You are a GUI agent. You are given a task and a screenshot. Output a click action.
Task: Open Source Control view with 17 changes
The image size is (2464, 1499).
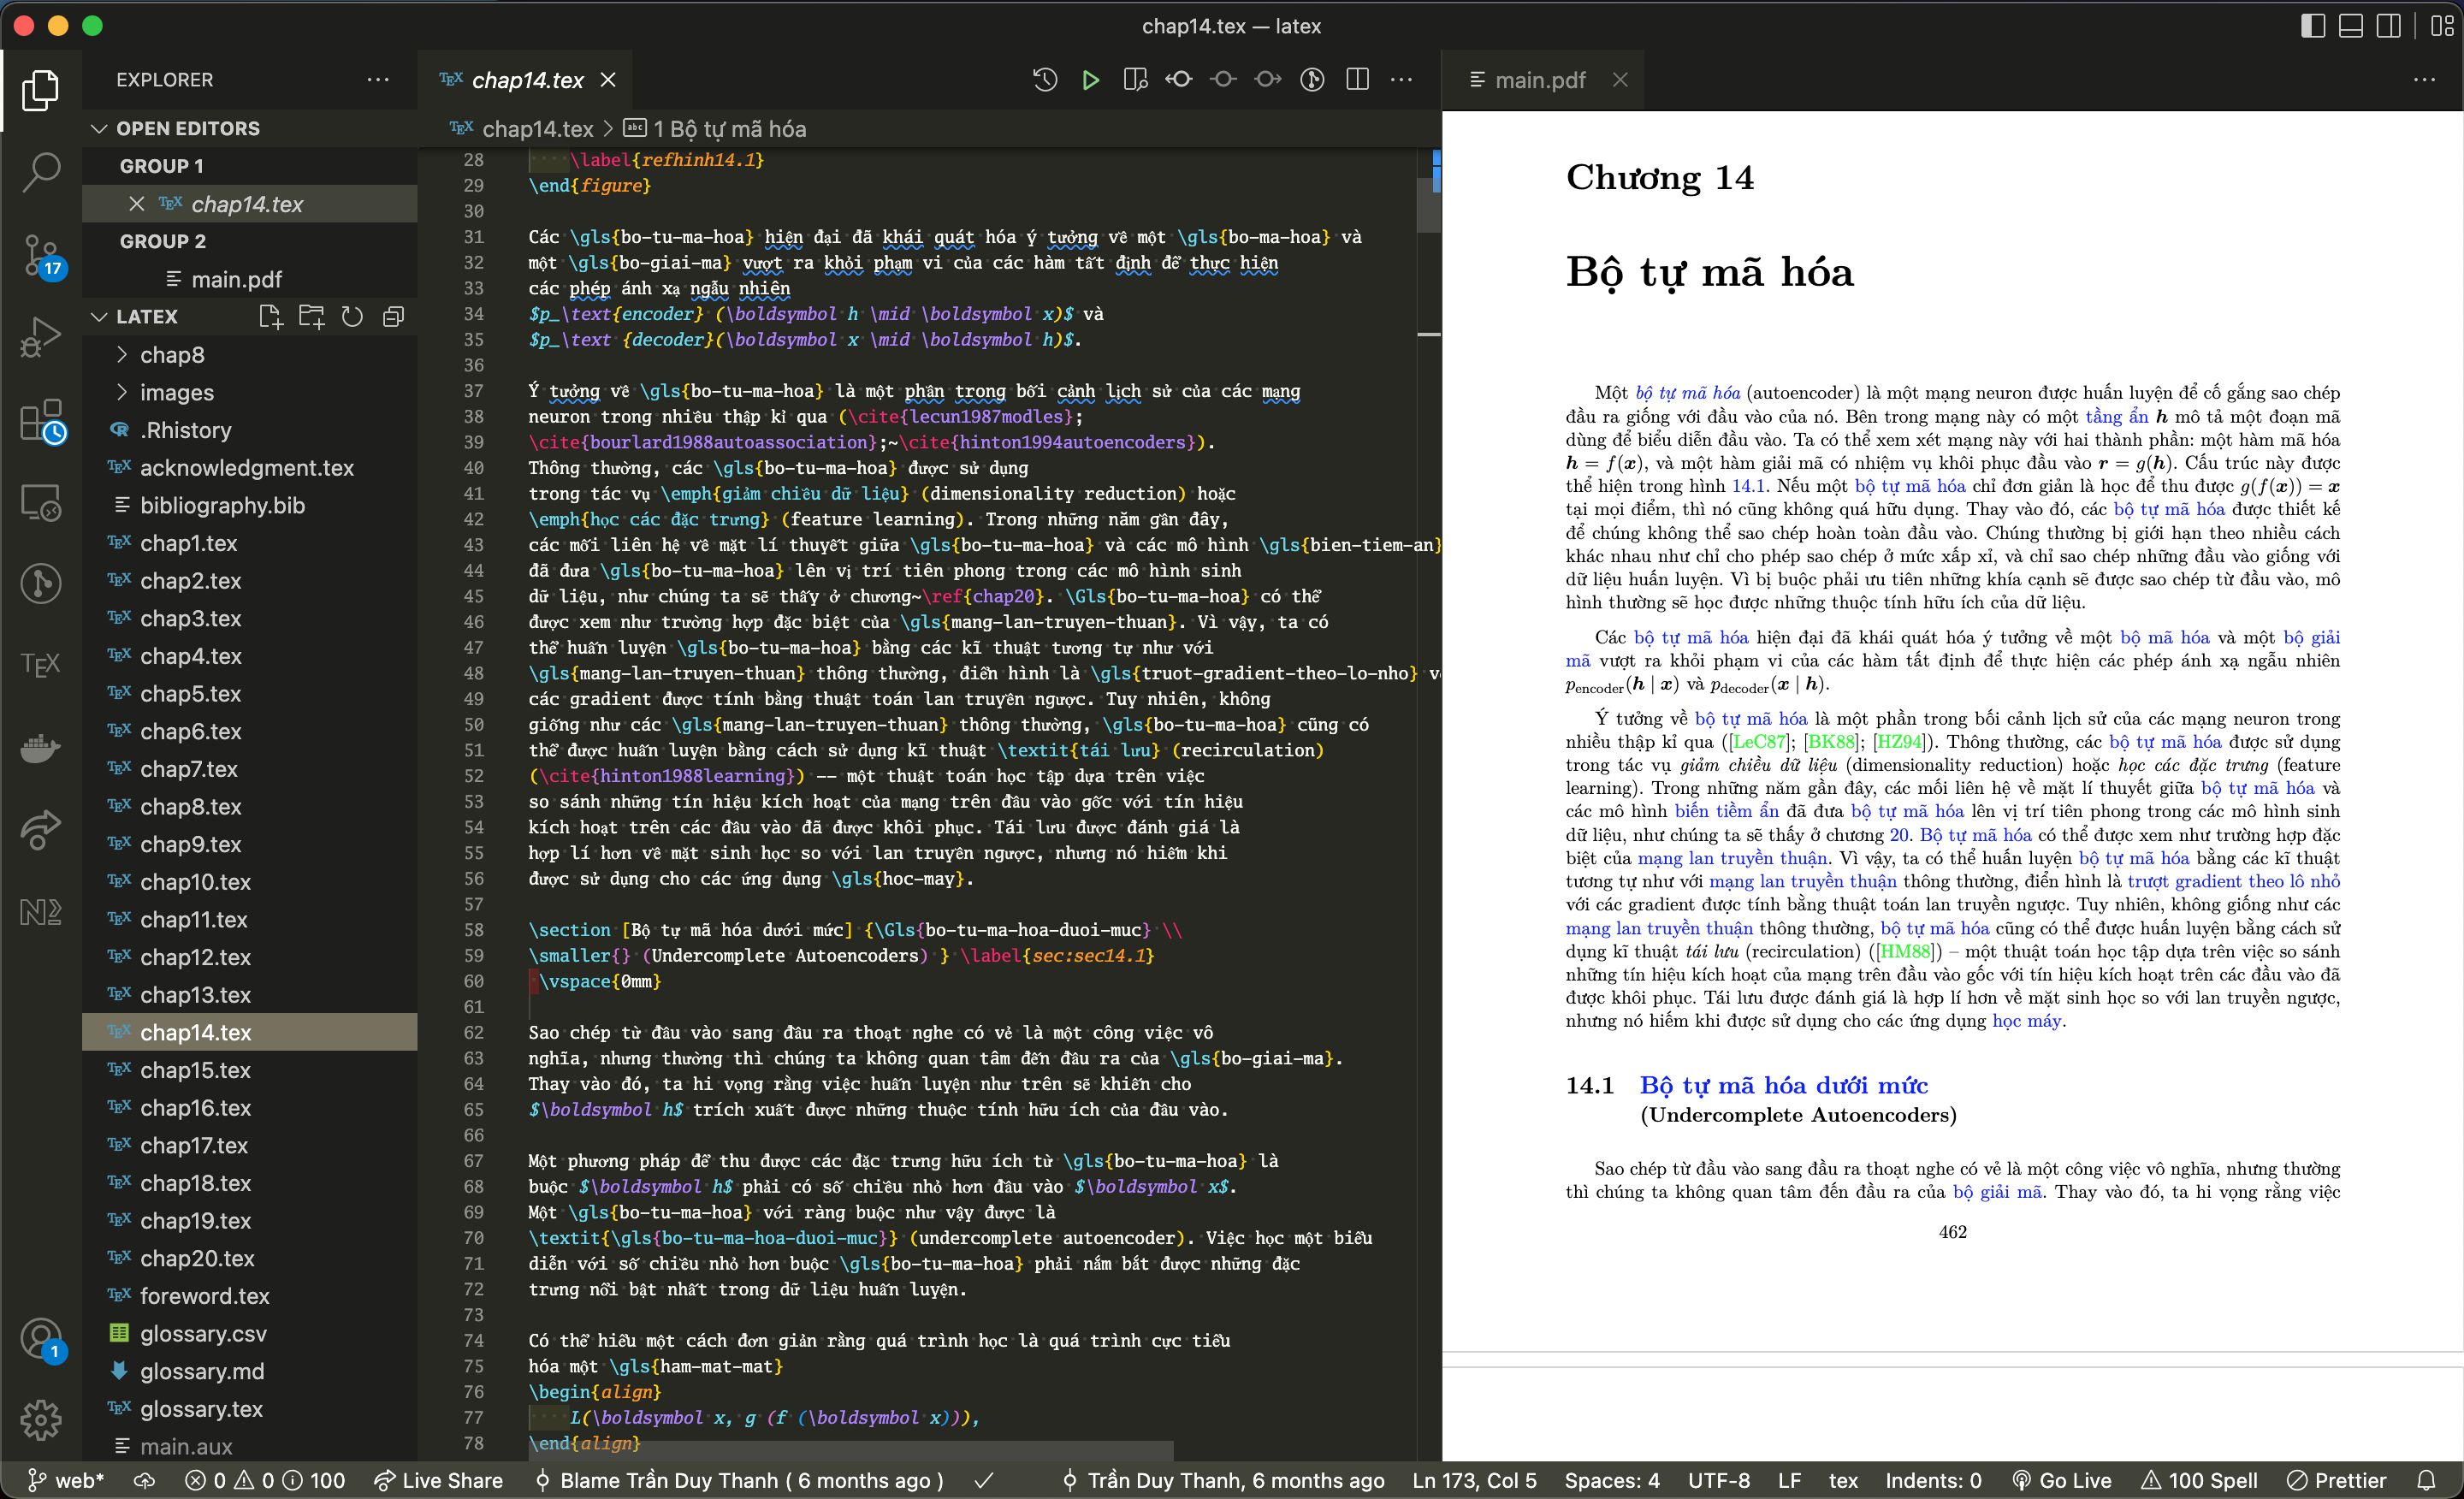41,255
